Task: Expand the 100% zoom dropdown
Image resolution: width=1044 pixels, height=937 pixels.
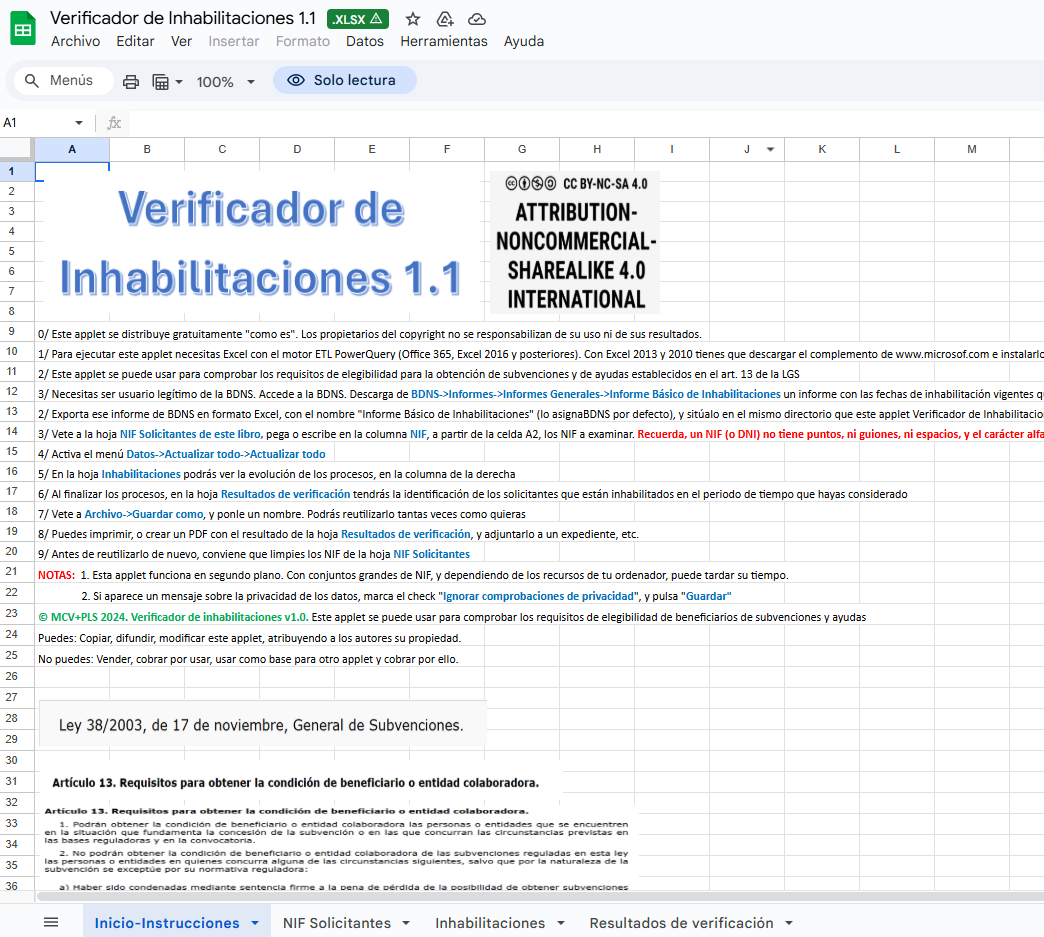Action: click(226, 82)
